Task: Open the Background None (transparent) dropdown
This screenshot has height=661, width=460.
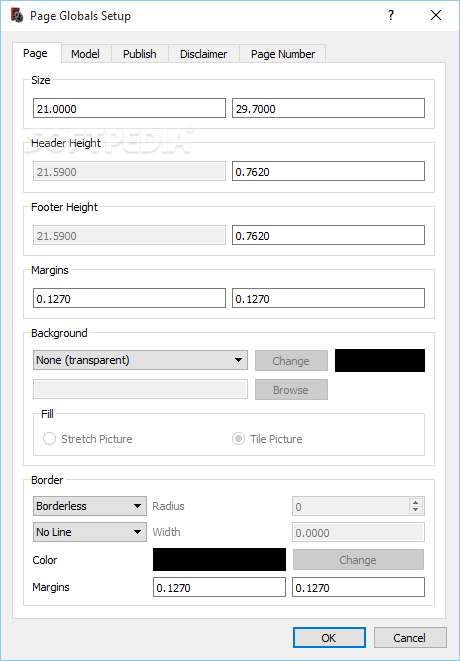Action: point(140,360)
